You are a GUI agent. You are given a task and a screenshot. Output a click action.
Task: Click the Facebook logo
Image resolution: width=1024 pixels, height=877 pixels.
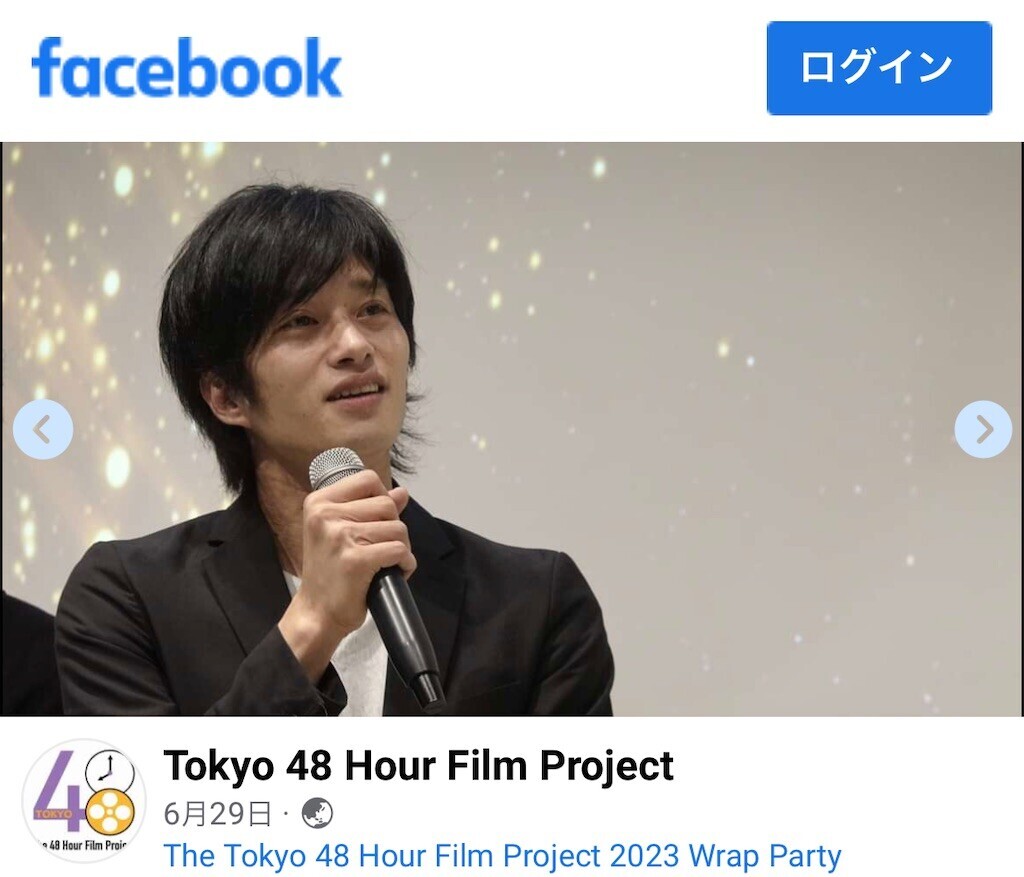[187, 67]
